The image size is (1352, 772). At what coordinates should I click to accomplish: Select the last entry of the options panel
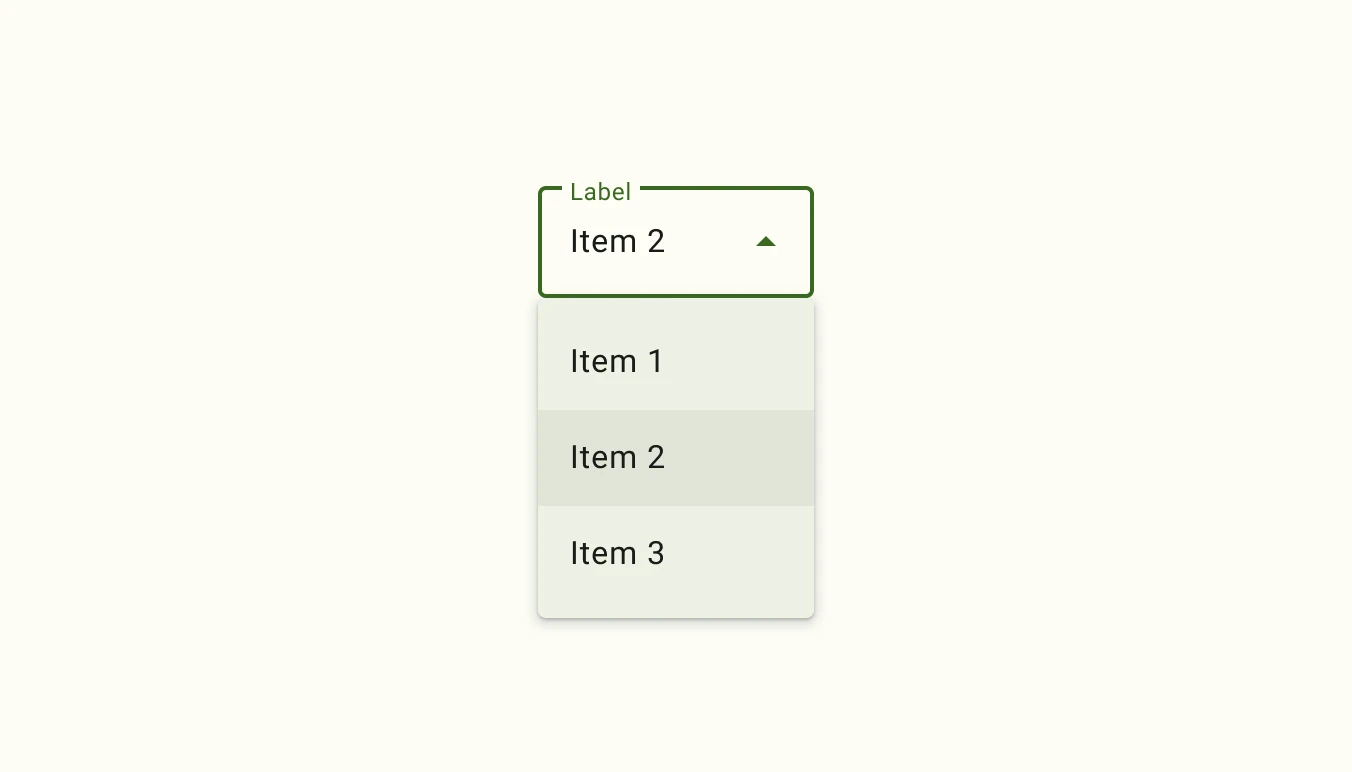click(617, 553)
